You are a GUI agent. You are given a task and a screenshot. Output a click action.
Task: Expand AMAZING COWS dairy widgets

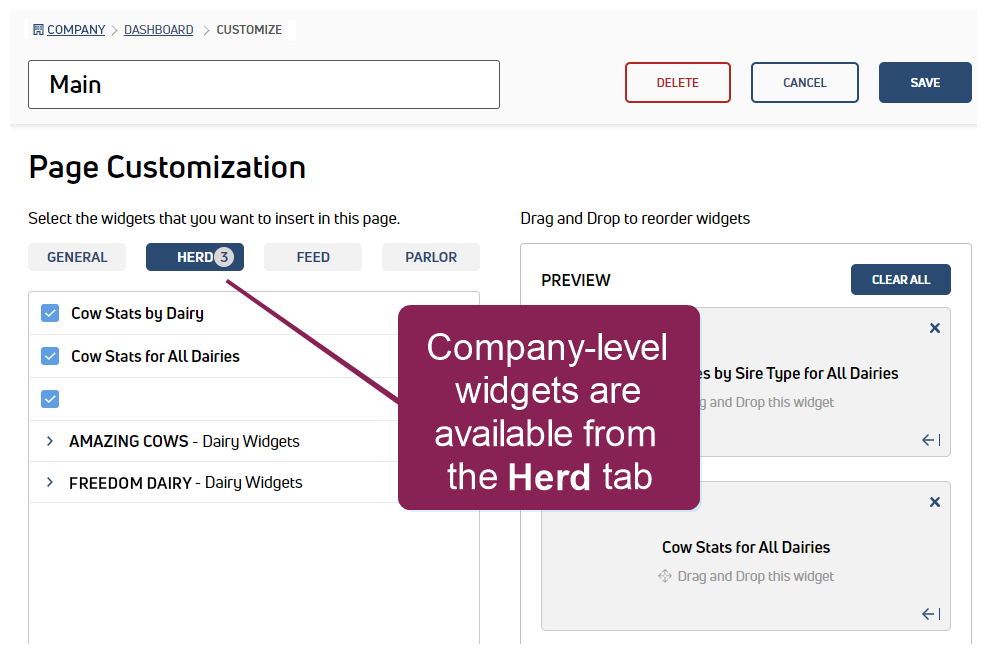(x=50, y=441)
